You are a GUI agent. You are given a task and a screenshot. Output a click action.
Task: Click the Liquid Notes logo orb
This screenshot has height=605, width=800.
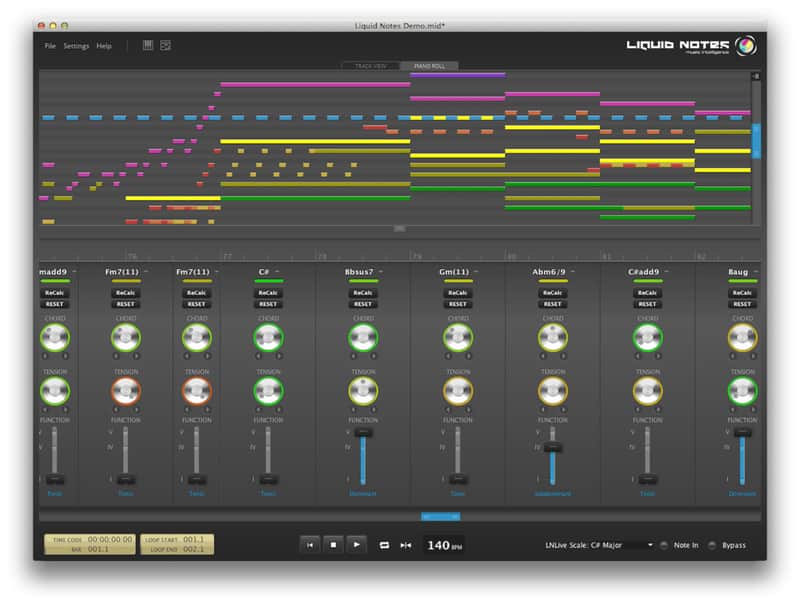tap(745, 46)
